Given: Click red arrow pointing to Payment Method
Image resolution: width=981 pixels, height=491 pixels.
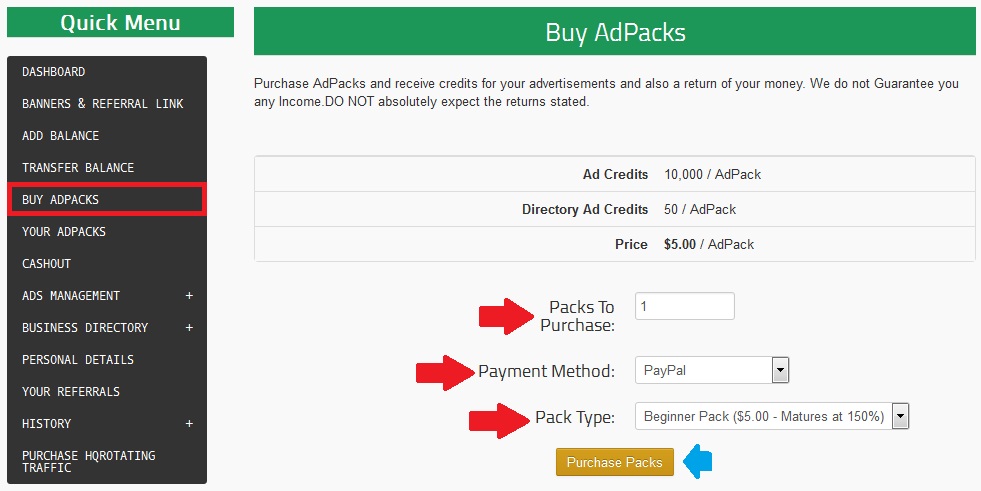Looking at the screenshot, I should tap(445, 372).
